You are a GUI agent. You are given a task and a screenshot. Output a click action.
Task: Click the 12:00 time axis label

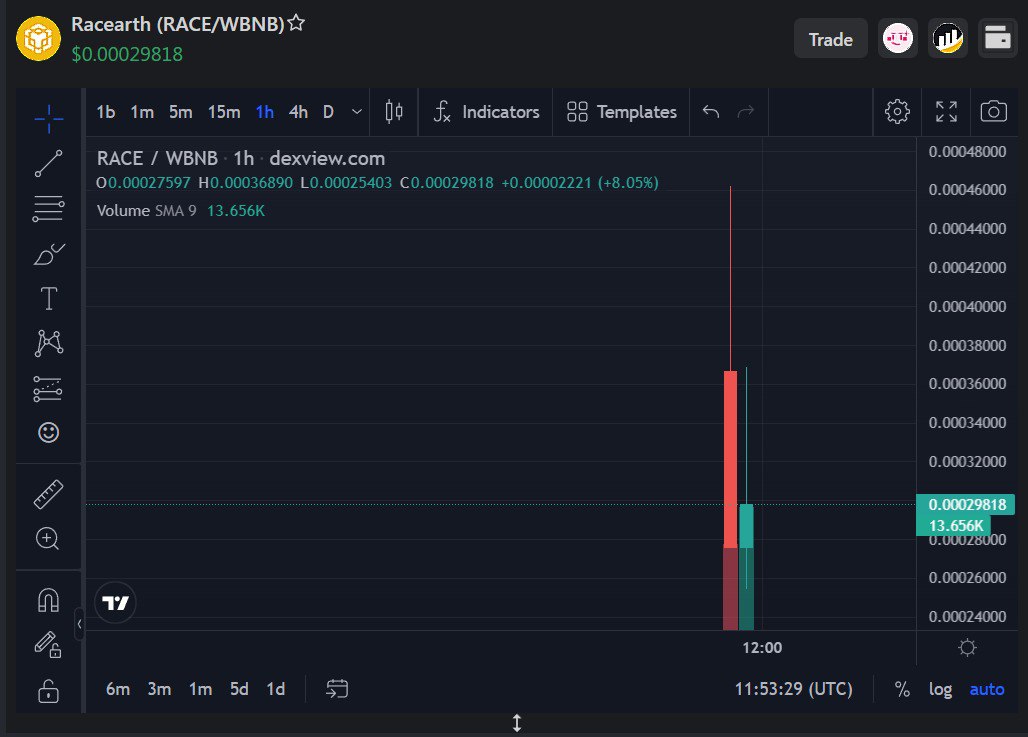[762, 648]
